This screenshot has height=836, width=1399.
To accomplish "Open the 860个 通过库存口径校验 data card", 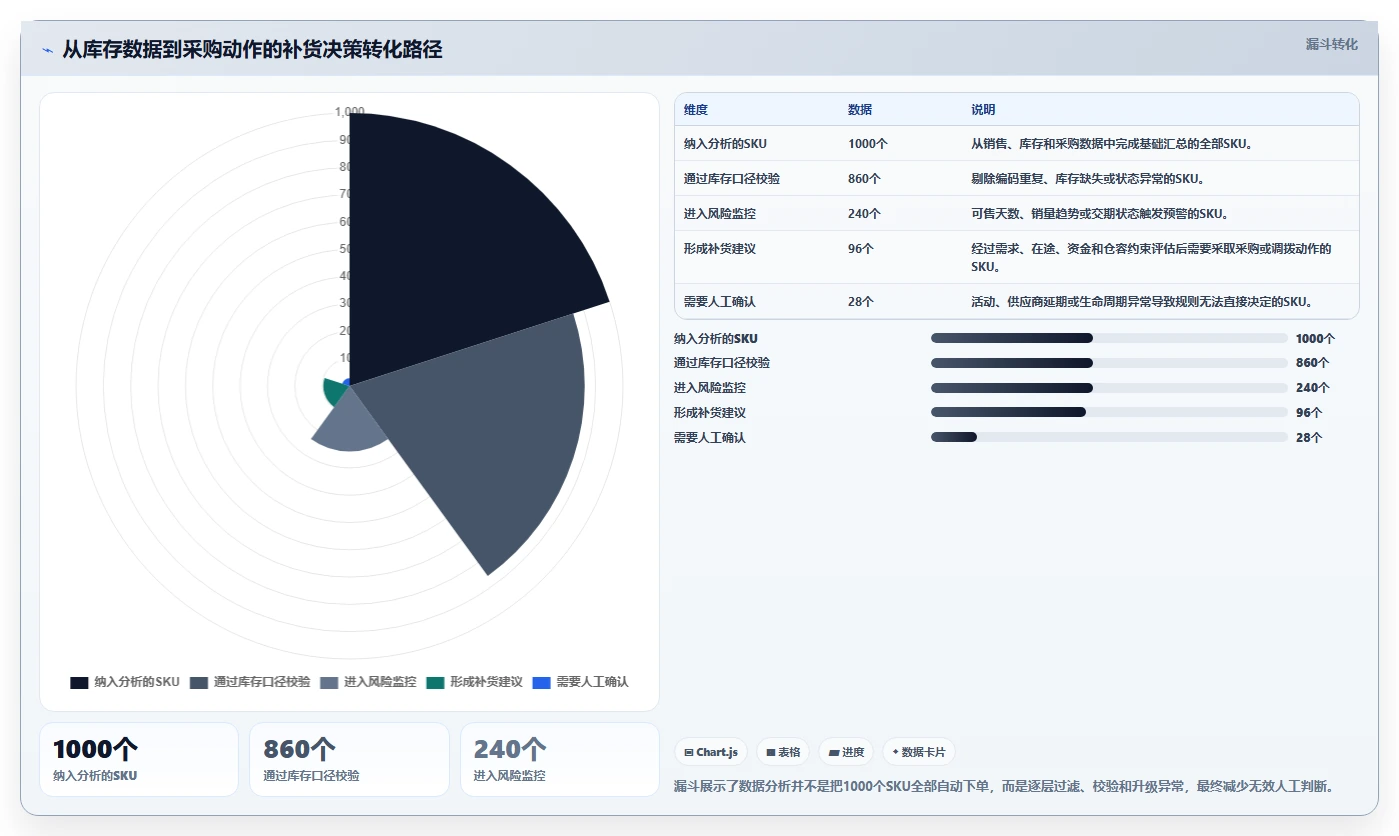I will point(349,760).
